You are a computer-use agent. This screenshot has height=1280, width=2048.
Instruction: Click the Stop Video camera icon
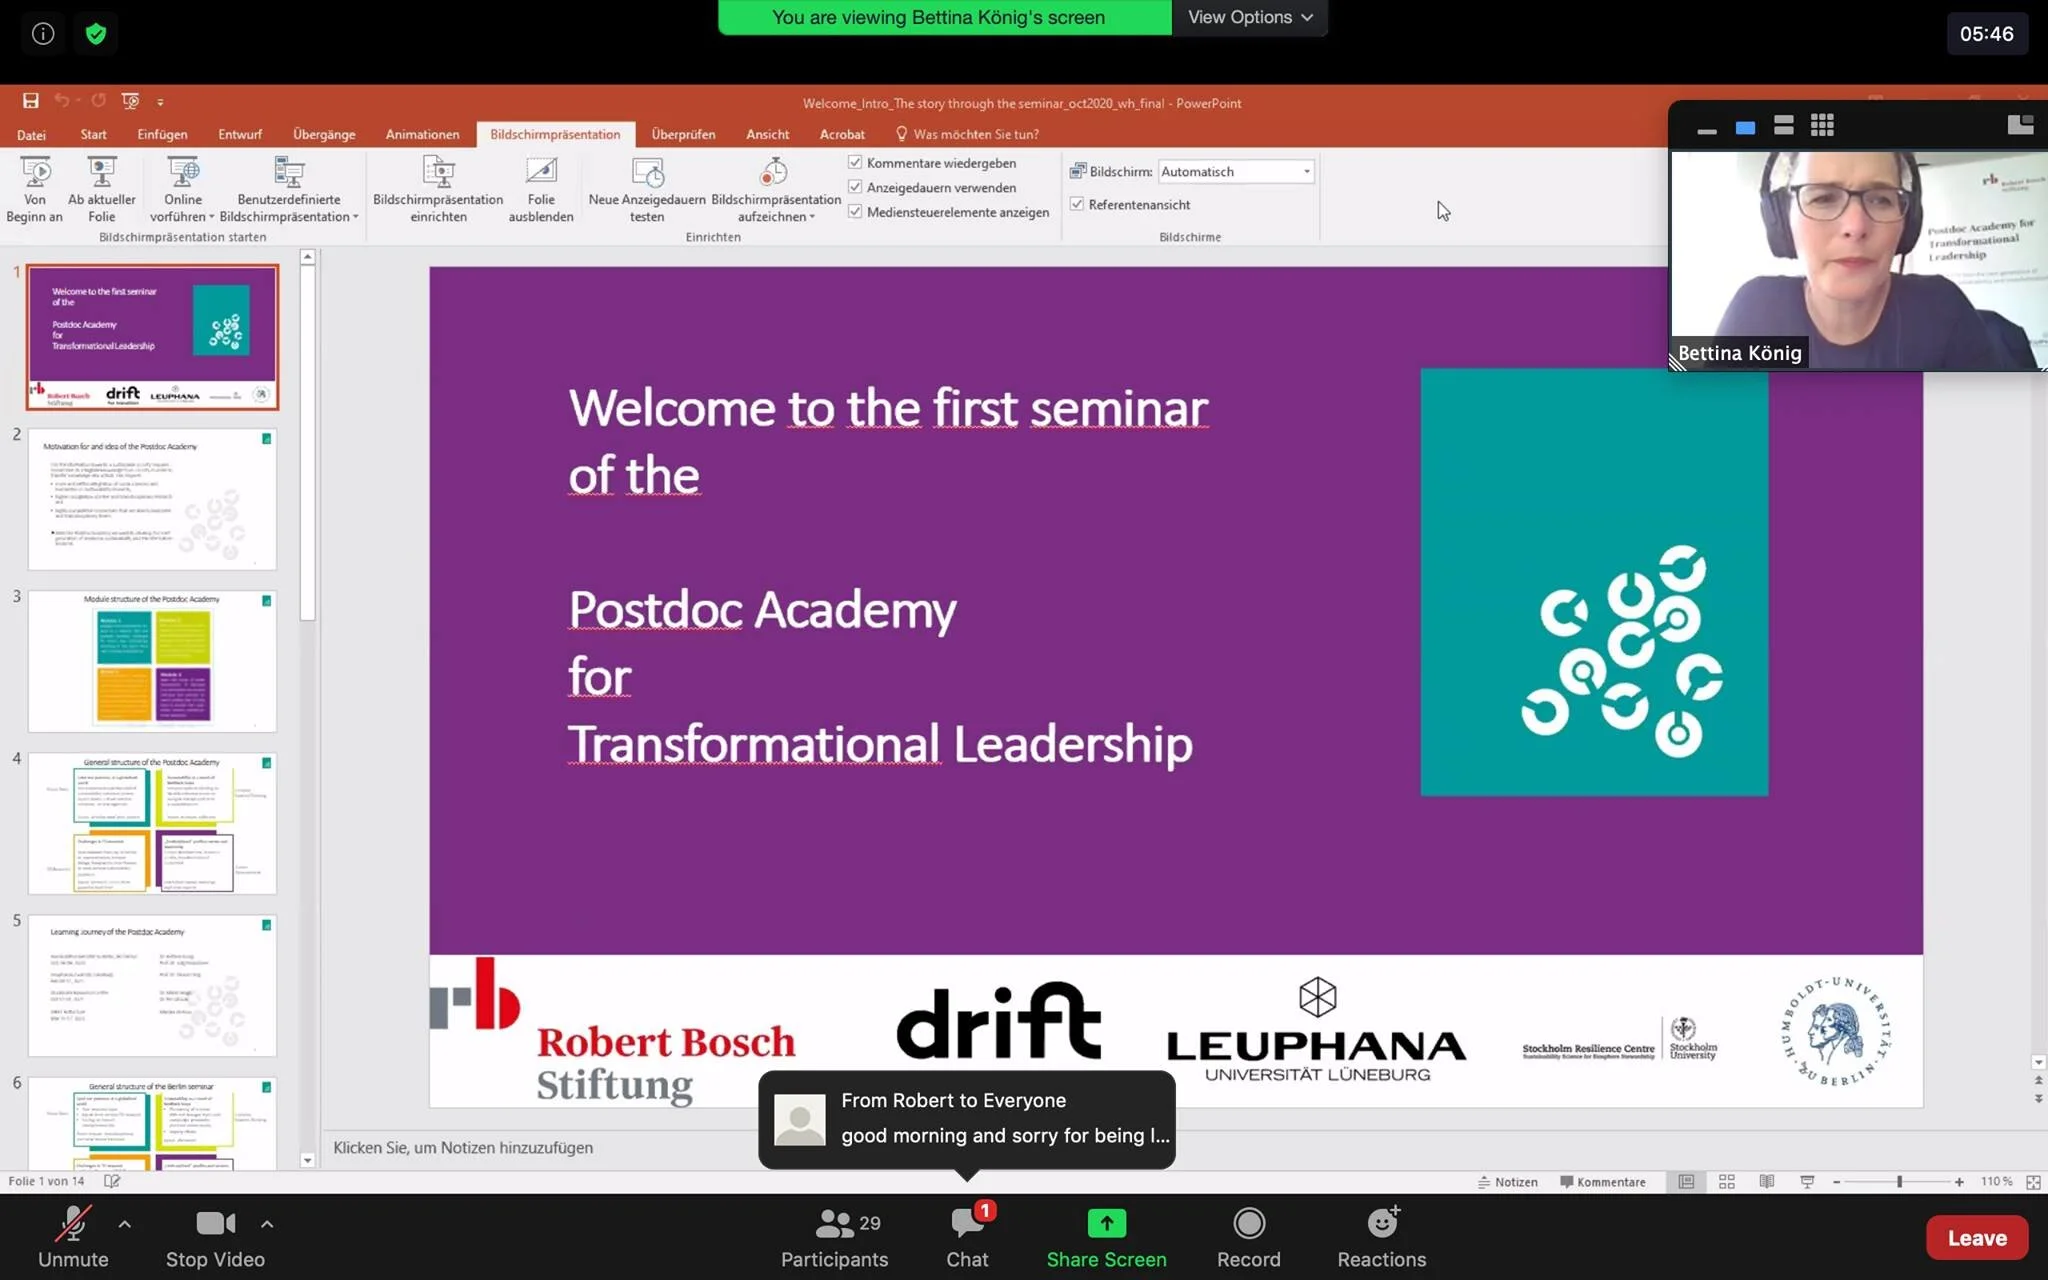tap(215, 1223)
